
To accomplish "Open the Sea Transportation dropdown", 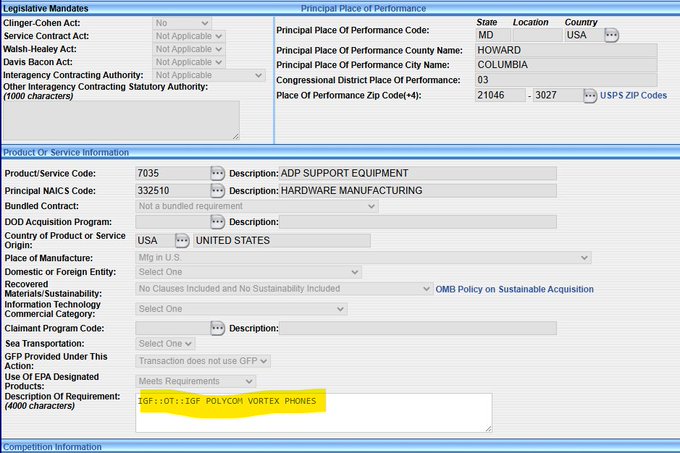I will pyautogui.click(x=165, y=344).
